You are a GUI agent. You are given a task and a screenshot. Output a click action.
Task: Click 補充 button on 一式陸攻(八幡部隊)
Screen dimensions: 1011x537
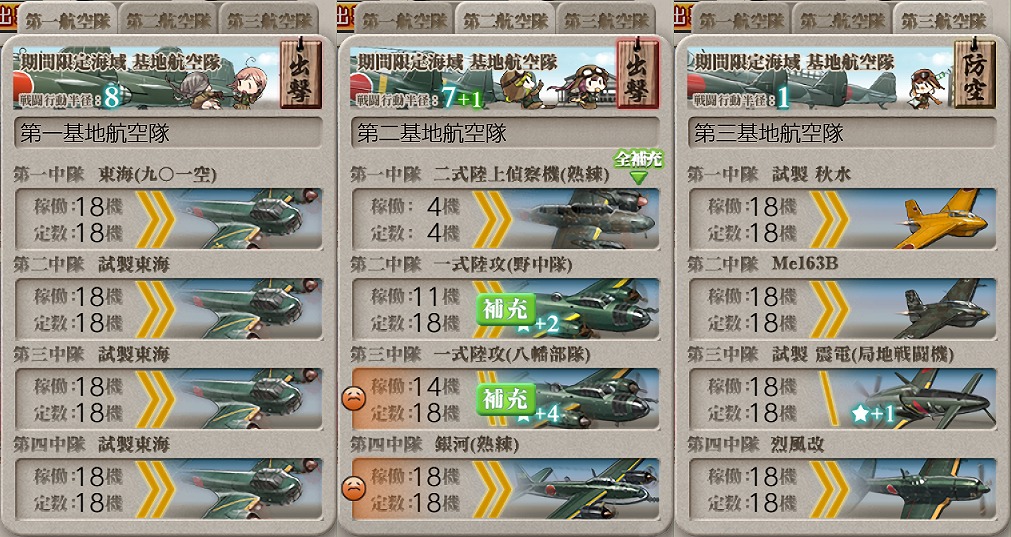506,399
